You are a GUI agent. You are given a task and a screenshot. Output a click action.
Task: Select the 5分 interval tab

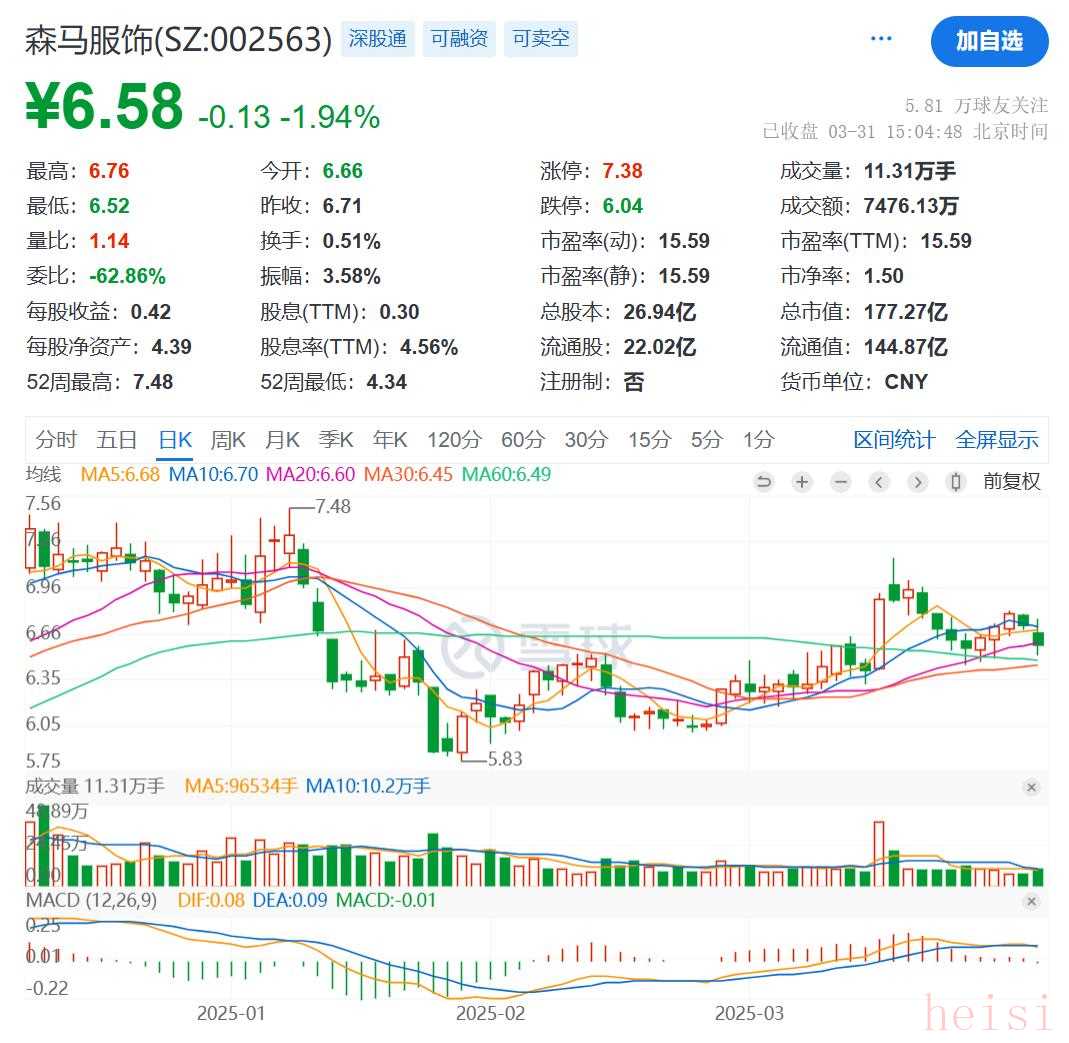[706, 440]
